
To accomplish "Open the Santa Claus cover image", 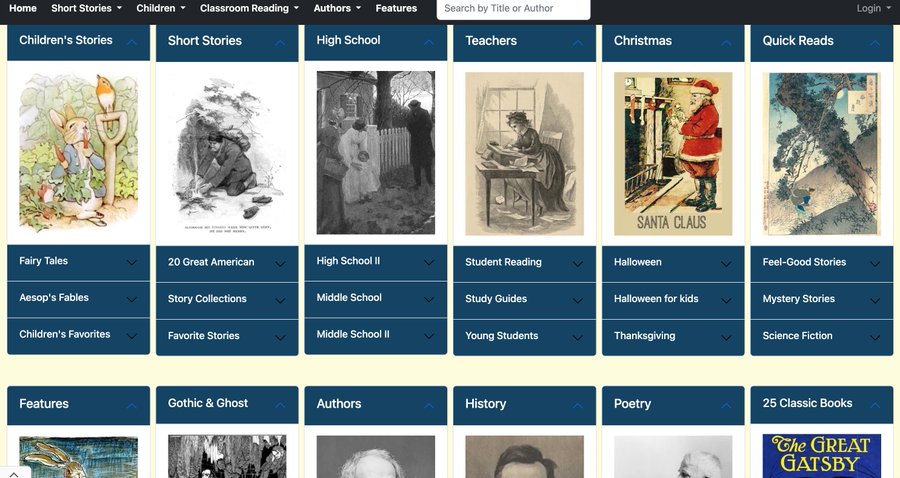I will (x=673, y=153).
